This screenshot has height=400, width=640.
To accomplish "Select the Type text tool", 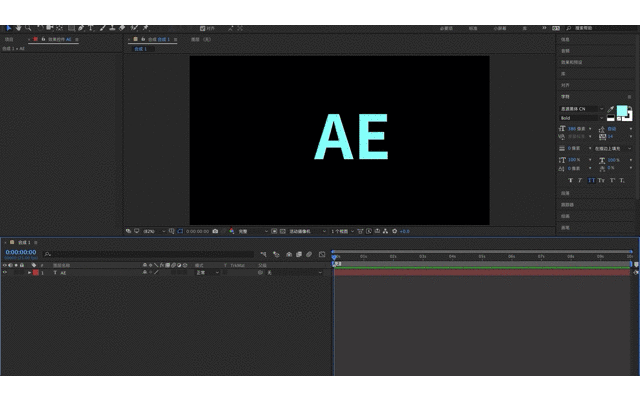I will click(x=91, y=28).
